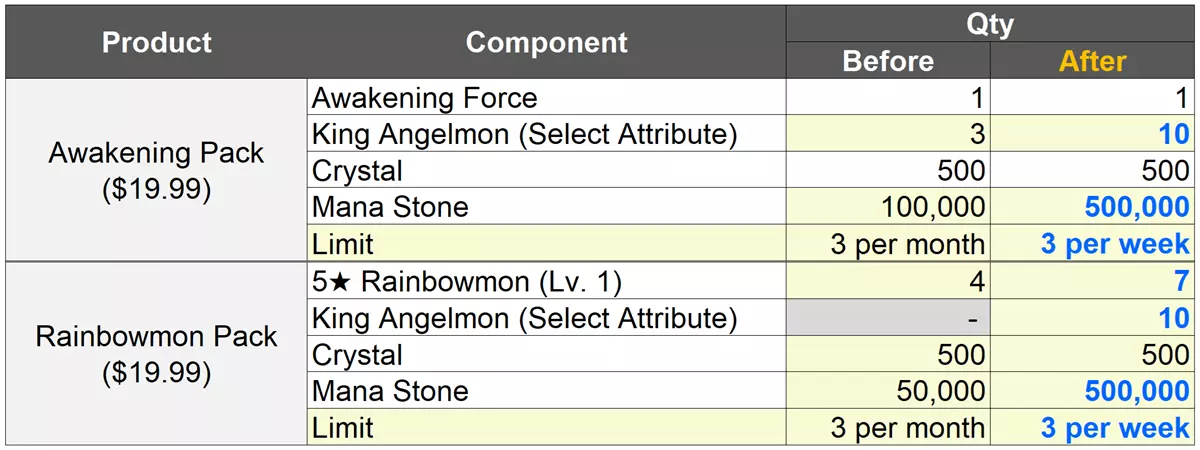
Task: Select the Rainbowmon Pack ($19.99) cell
Action: coord(157,354)
